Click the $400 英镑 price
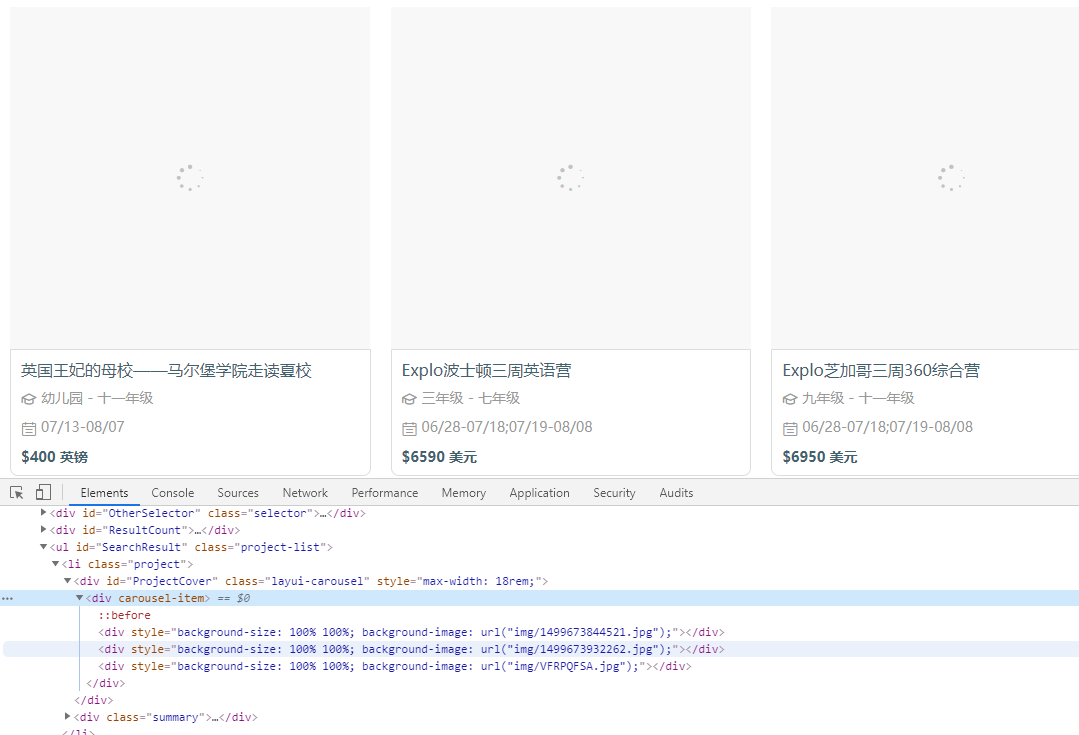Viewport: 1079px width, 735px height. tap(54, 457)
